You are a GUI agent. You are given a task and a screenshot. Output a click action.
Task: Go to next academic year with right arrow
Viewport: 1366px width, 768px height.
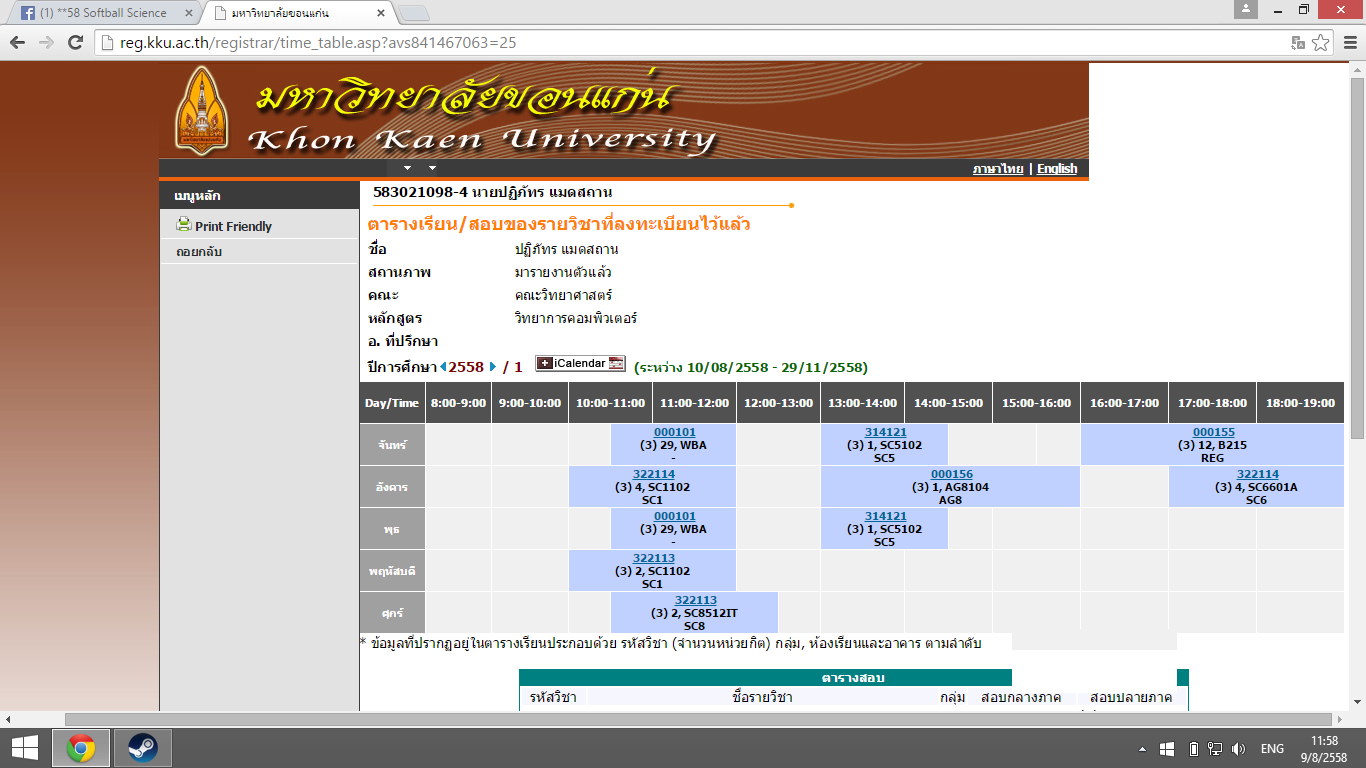pos(492,367)
